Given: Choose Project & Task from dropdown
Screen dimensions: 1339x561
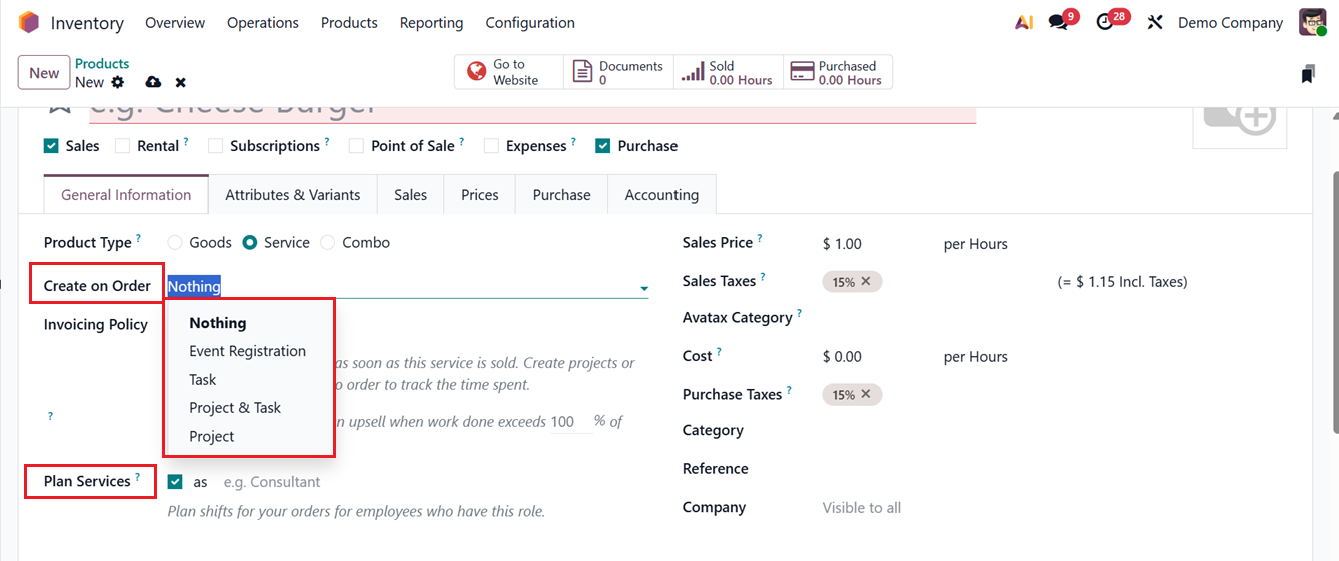Looking at the screenshot, I should click(x=235, y=408).
